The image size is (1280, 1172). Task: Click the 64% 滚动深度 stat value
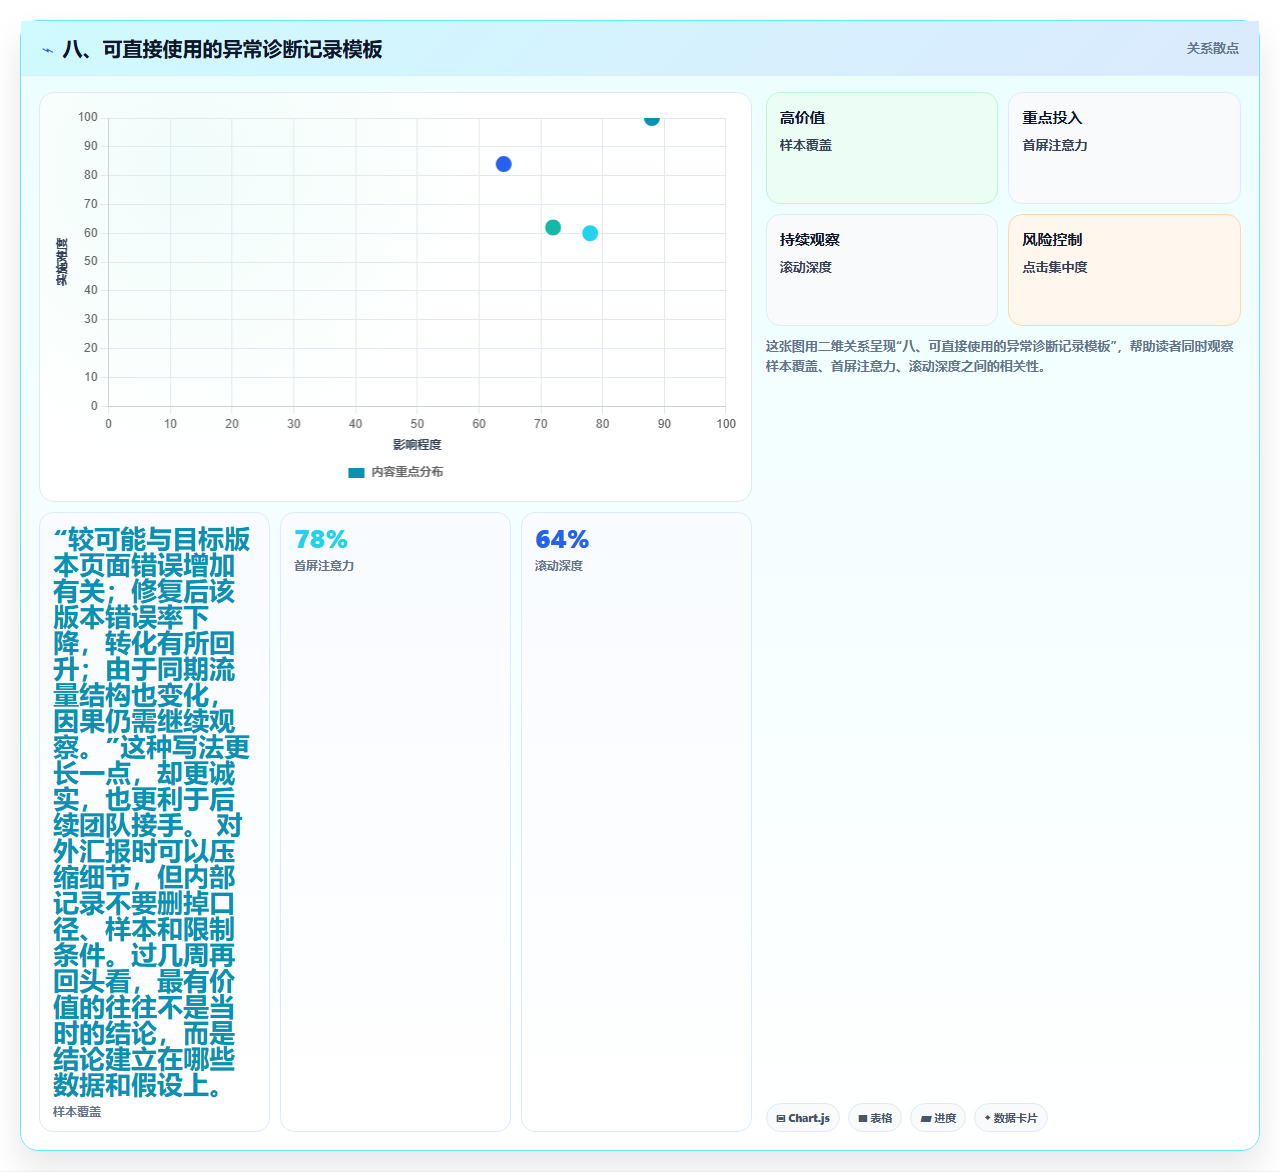click(562, 540)
